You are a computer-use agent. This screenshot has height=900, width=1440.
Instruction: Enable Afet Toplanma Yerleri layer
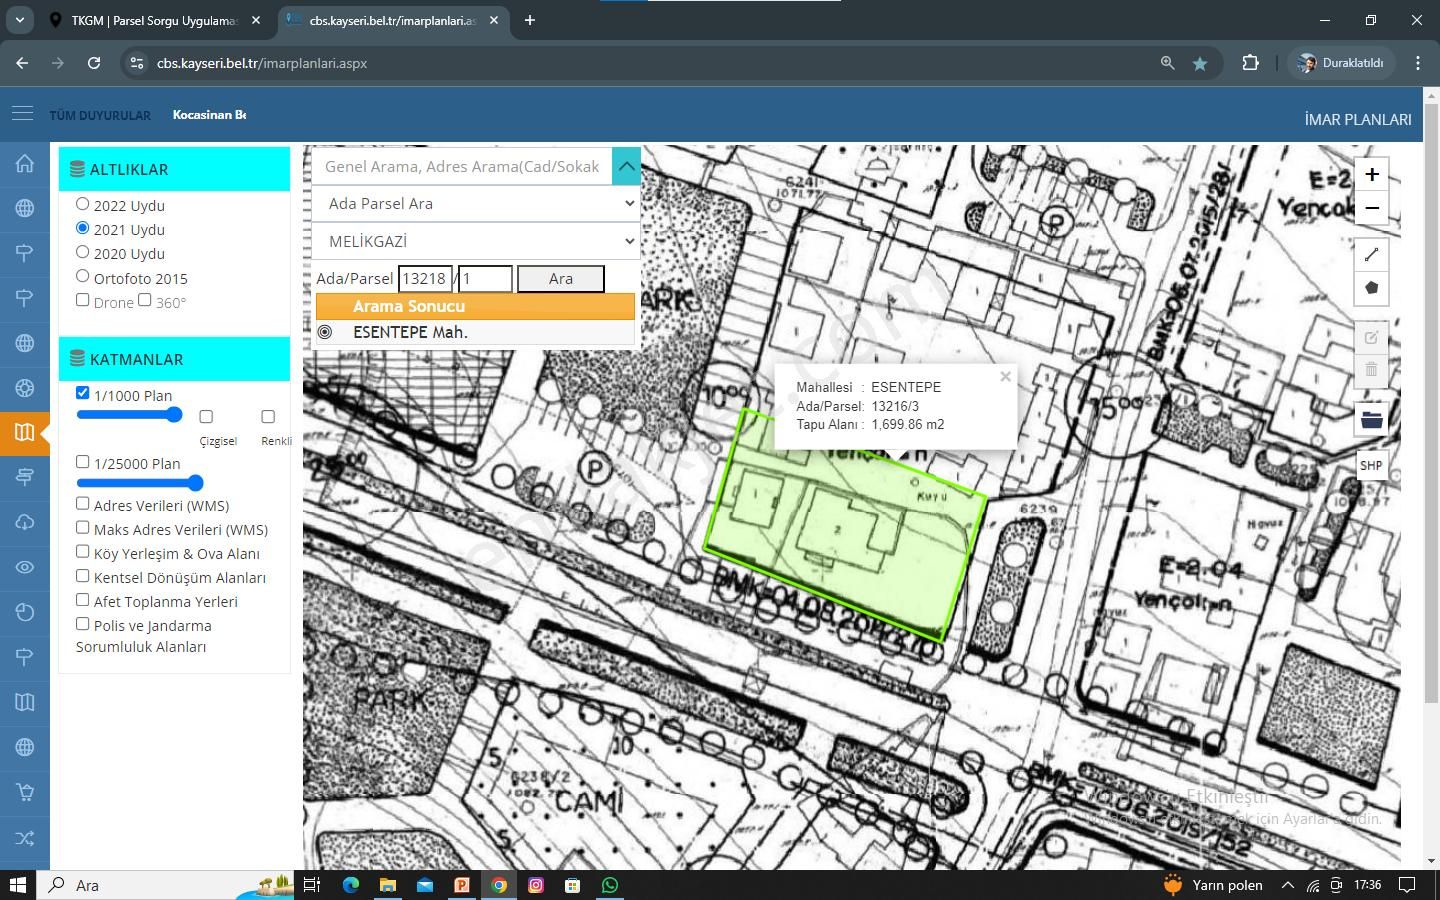tap(83, 600)
